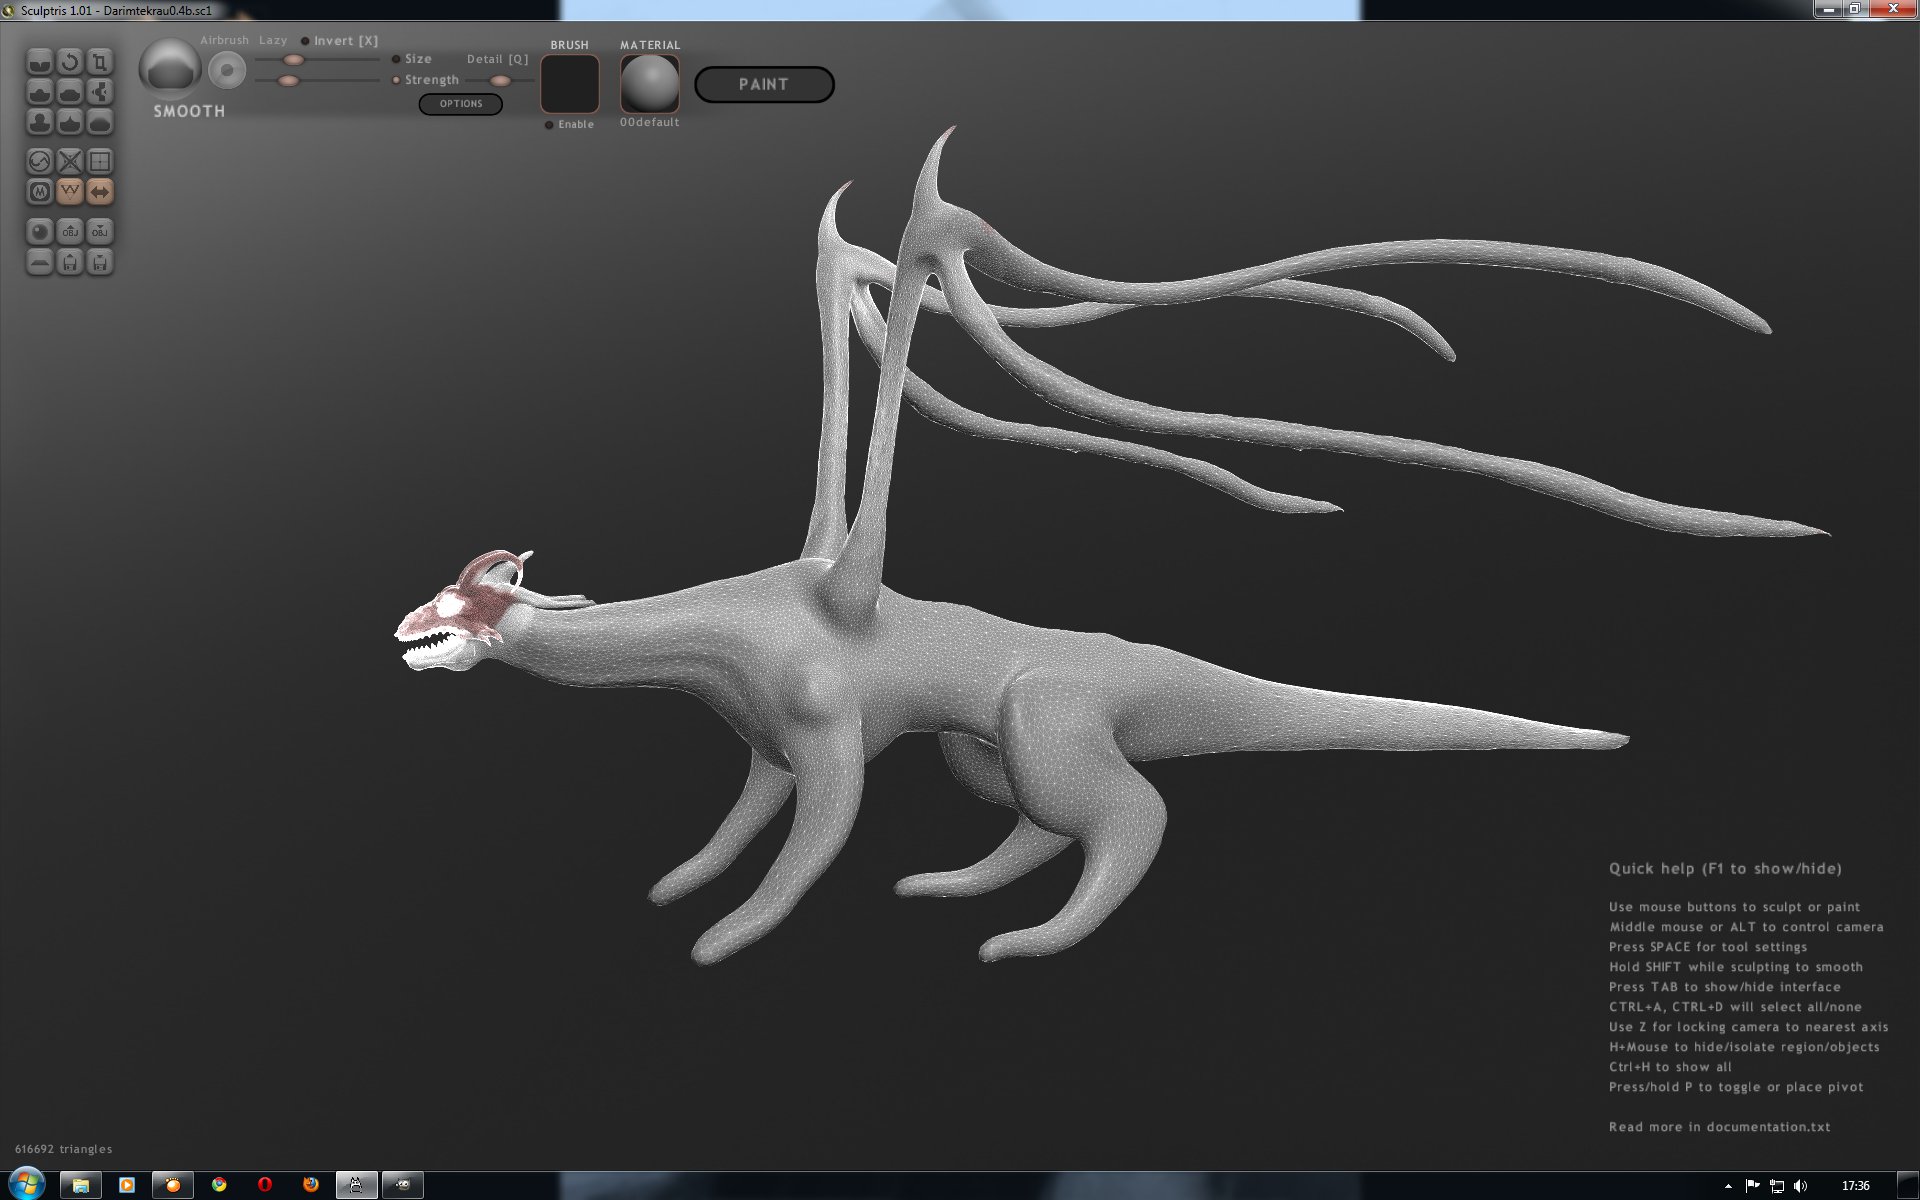Select the Inflate tool
The image size is (1920, 1200).
tap(40, 122)
